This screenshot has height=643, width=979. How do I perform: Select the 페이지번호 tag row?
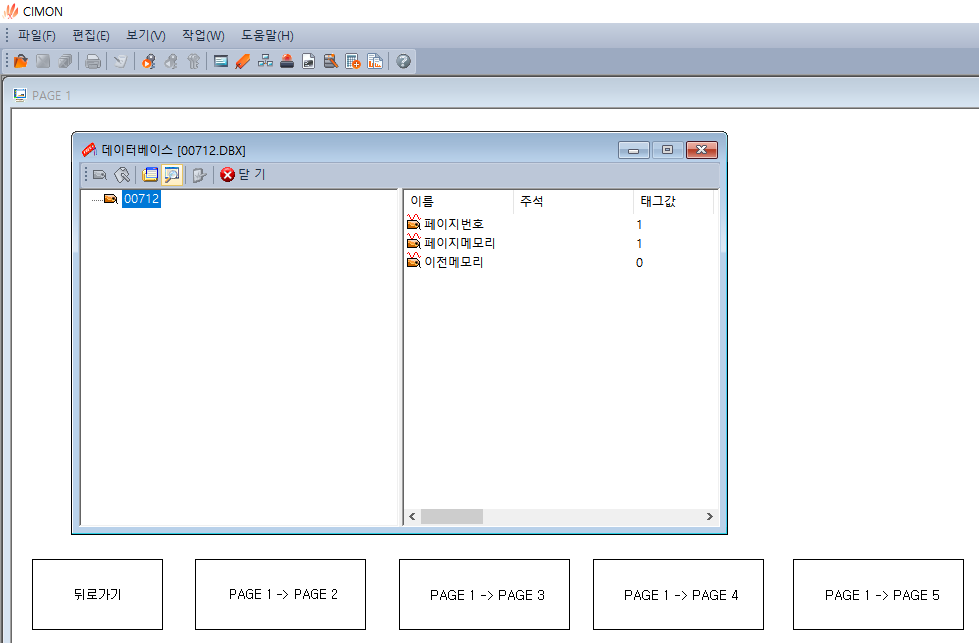click(453, 224)
